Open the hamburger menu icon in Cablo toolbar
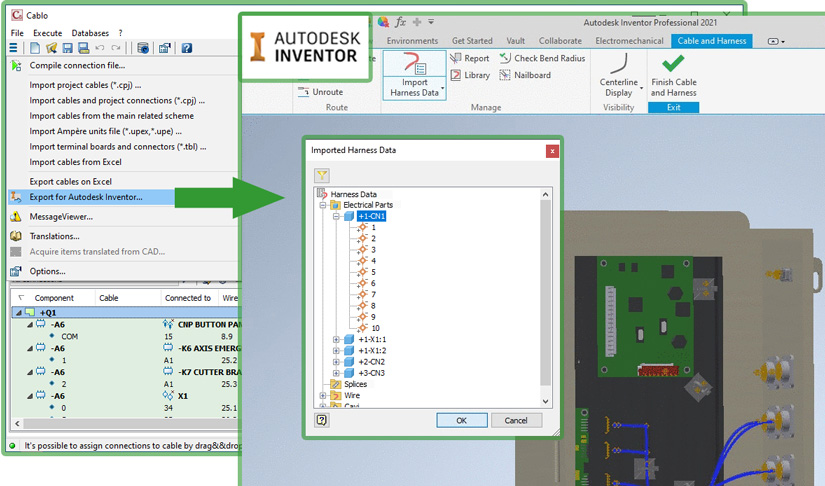Image resolution: width=825 pixels, height=486 pixels. 13,48
